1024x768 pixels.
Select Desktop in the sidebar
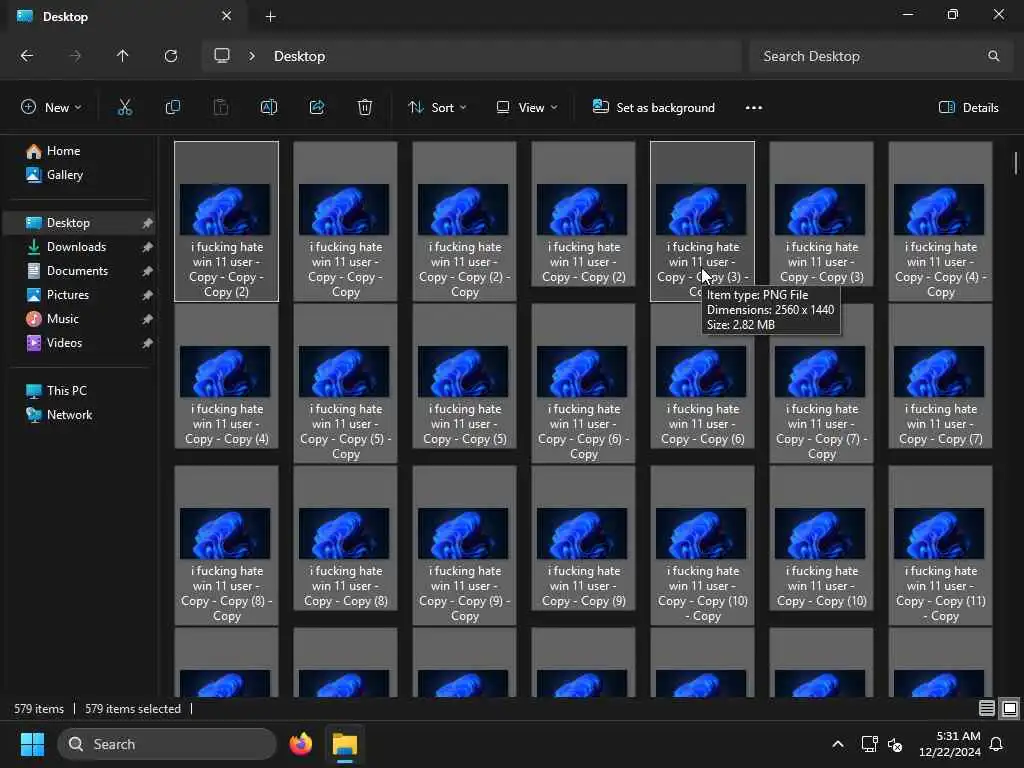point(80,223)
